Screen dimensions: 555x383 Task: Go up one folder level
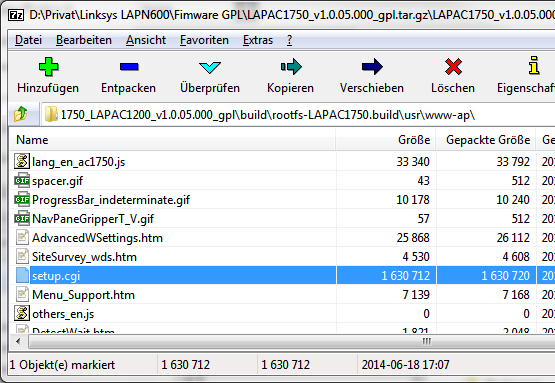[21, 114]
